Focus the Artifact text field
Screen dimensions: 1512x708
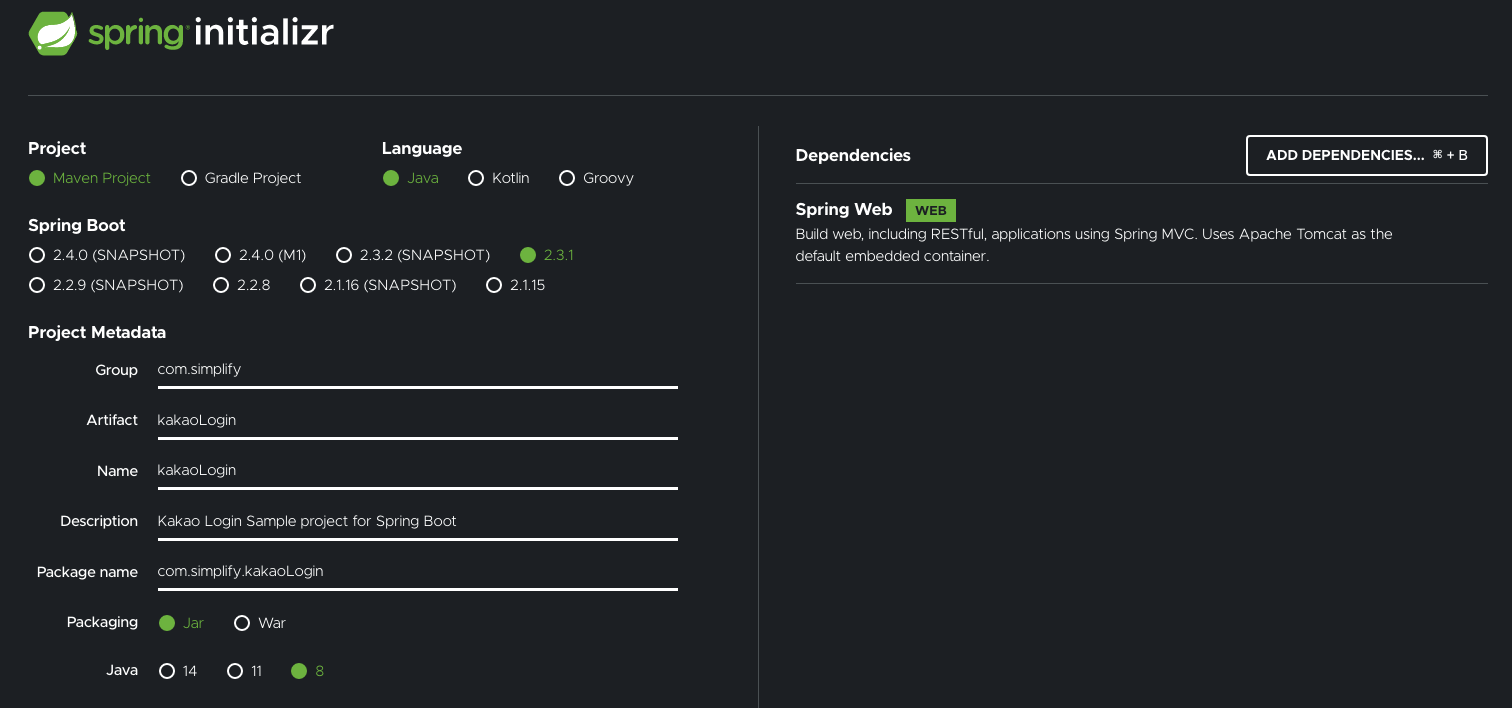pos(417,420)
